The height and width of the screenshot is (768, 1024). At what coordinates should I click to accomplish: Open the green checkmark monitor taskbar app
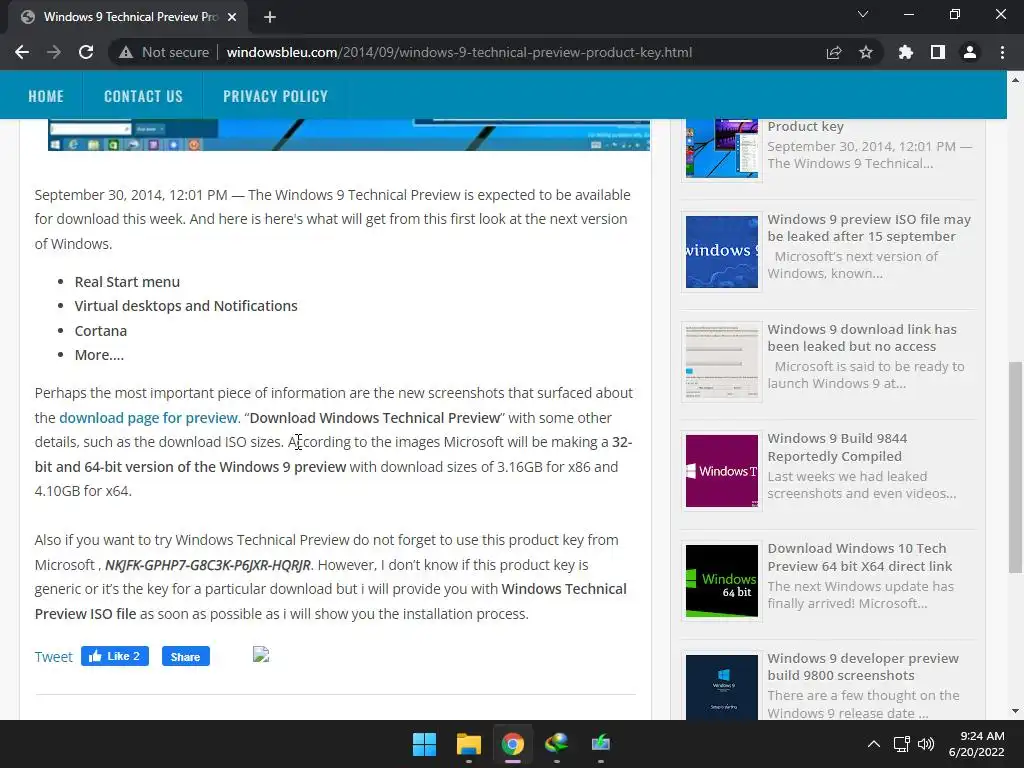coord(600,744)
